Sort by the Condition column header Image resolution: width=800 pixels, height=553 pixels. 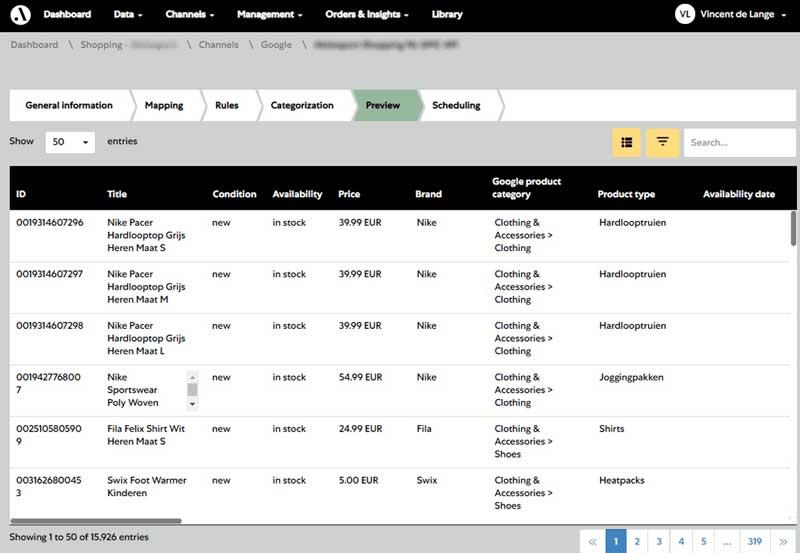(234, 194)
